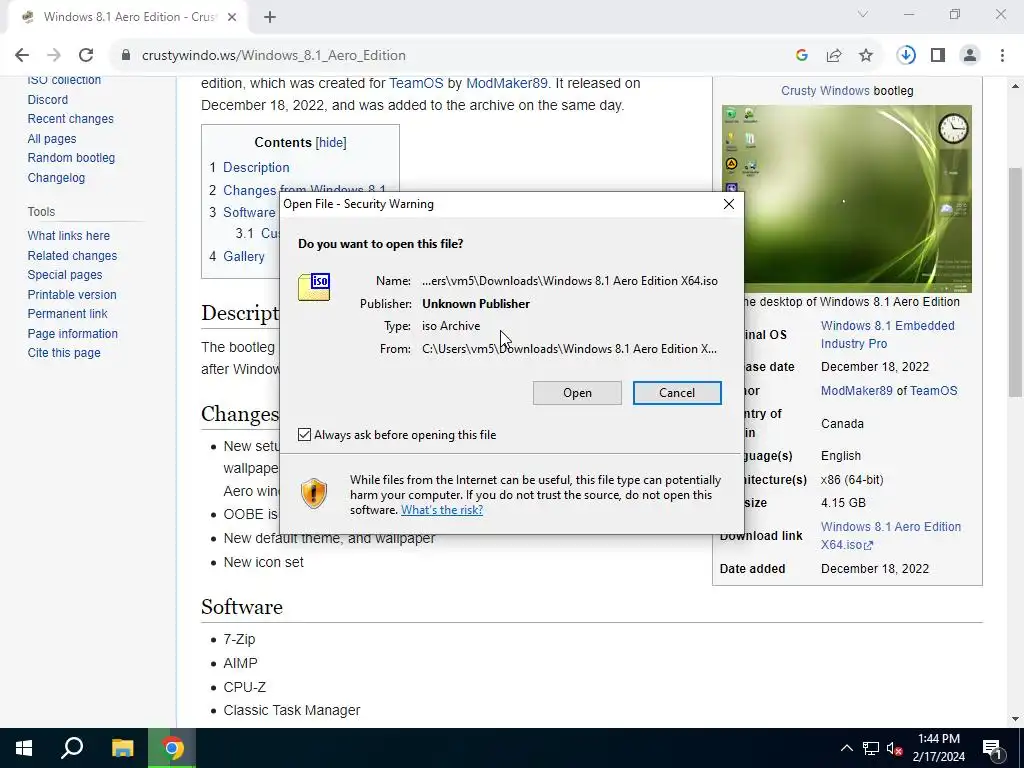Open What links here tool link
The image size is (1024, 768).
pyautogui.click(x=69, y=236)
